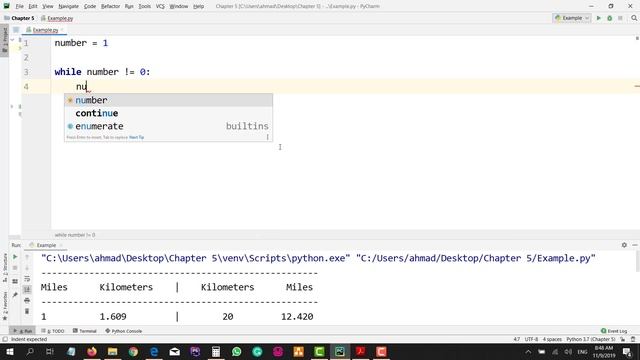640x360 pixels.
Task: Open the memory indicator icon in status bar
Action: (x=633, y=339)
